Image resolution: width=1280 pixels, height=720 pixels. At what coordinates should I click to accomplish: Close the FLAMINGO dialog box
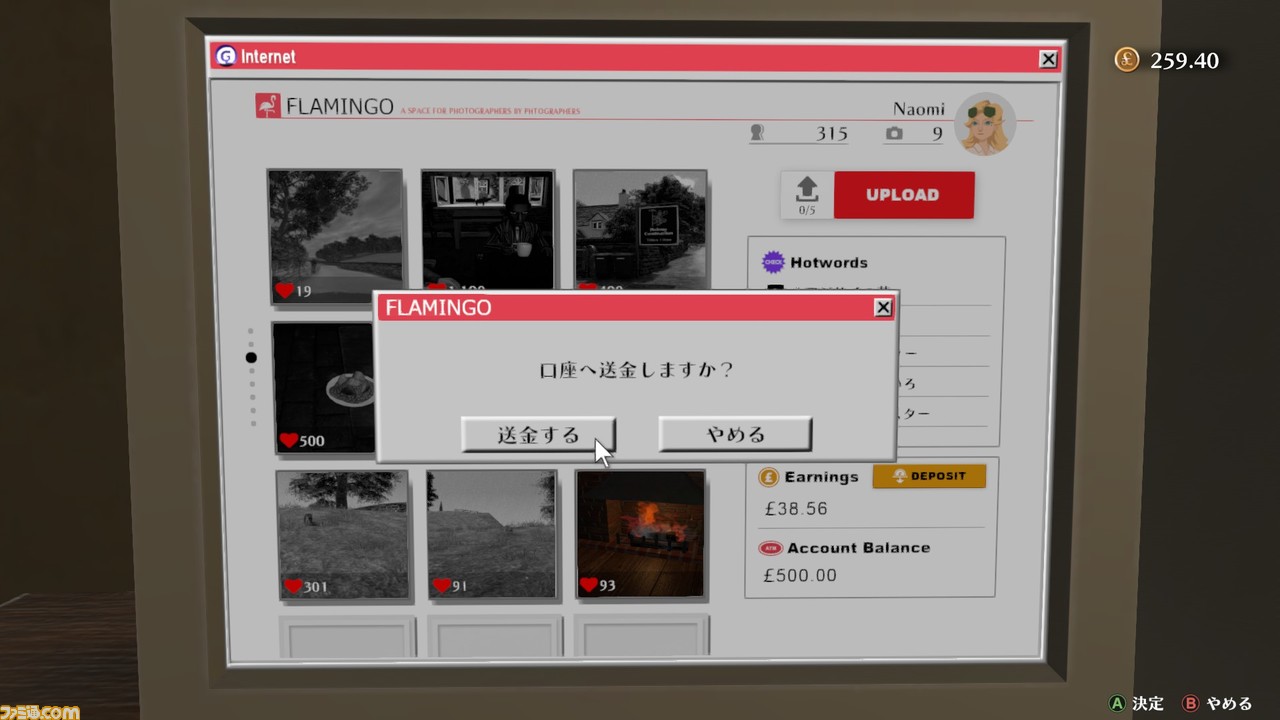(x=882, y=308)
